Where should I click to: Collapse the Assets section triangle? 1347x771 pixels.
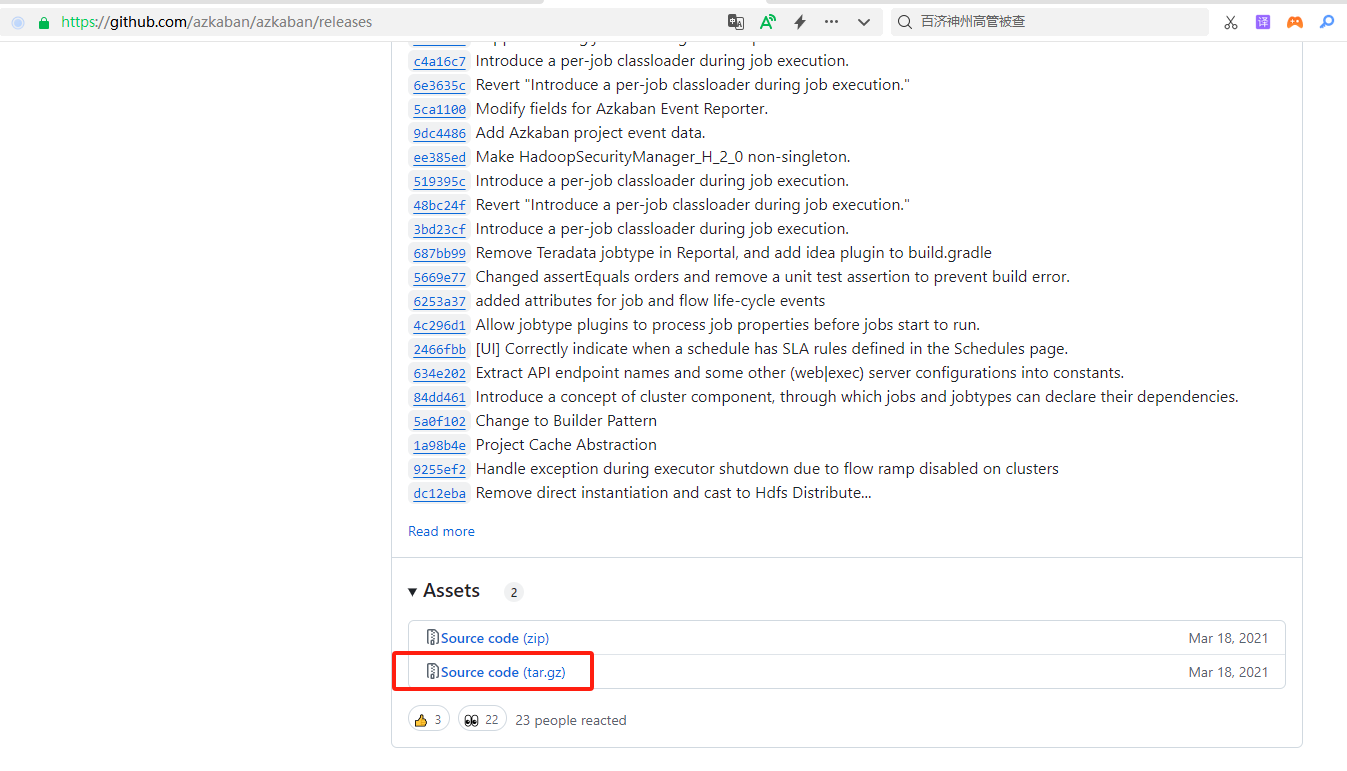[x=413, y=592]
